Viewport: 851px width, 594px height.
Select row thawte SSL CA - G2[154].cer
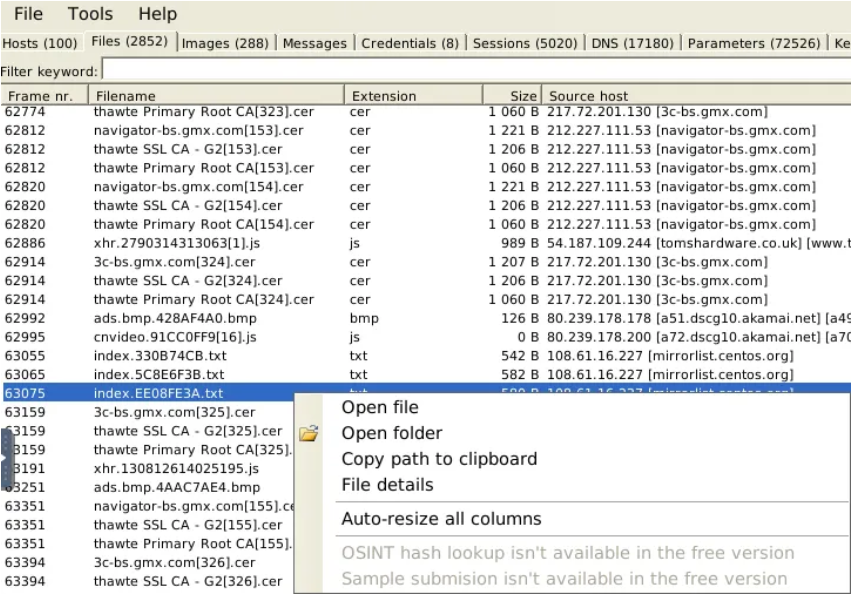(426, 206)
